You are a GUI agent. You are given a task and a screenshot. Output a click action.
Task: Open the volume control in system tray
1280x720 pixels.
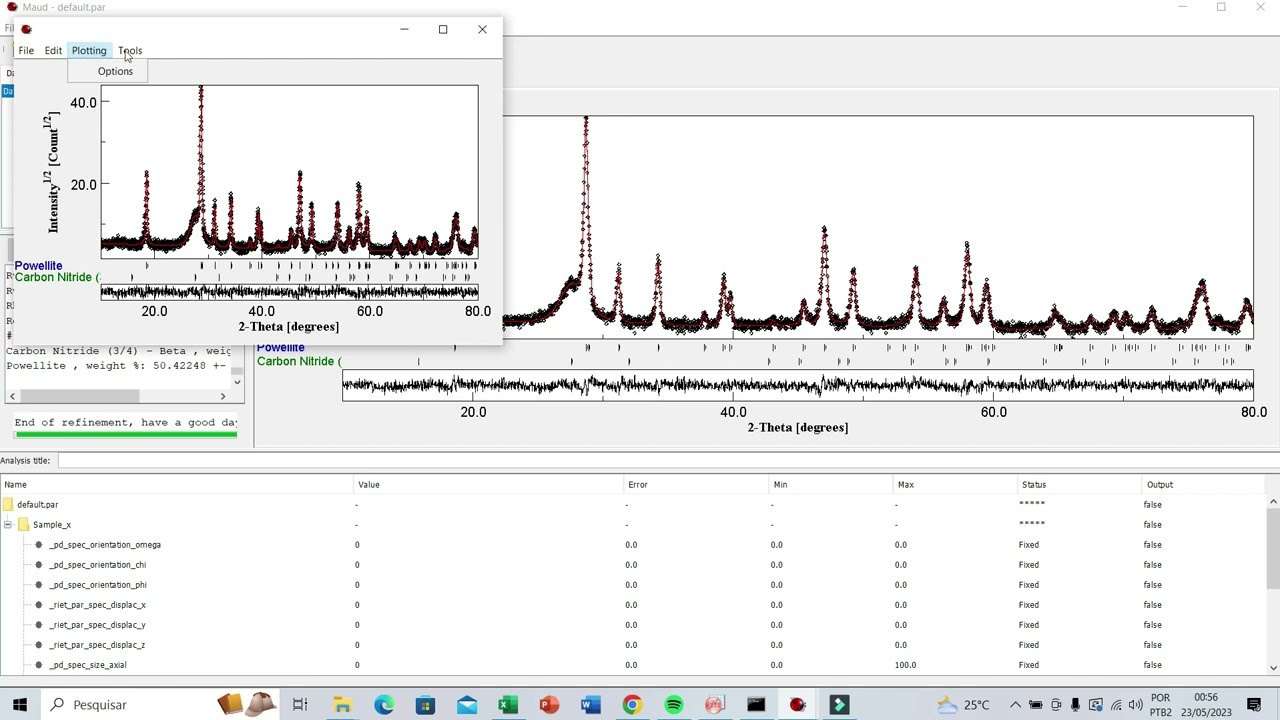coord(1135,705)
